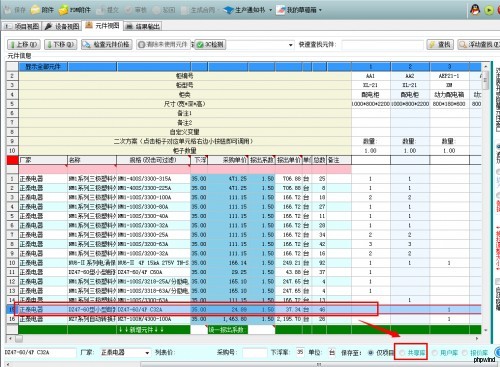
Task: Switch to the 项目视图 tab
Action: pos(22,26)
